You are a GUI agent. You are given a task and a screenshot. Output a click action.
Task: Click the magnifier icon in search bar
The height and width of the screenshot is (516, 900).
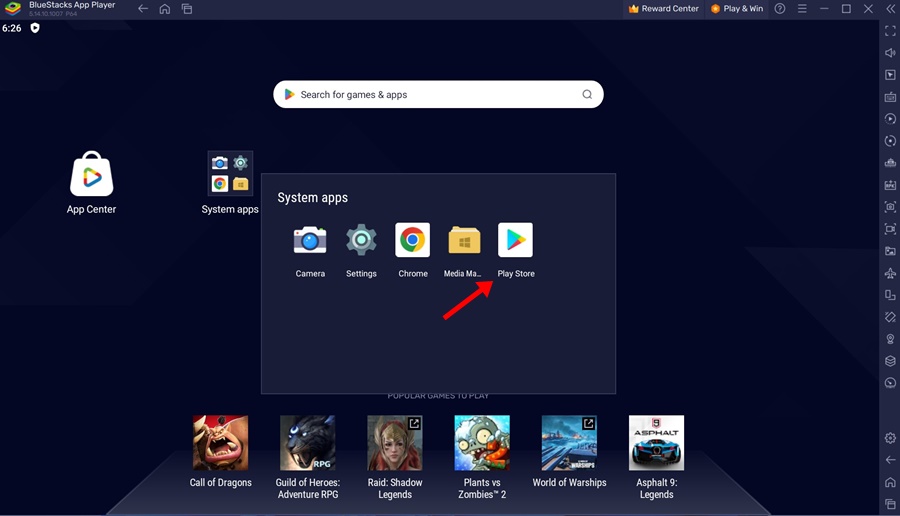coord(587,94)
